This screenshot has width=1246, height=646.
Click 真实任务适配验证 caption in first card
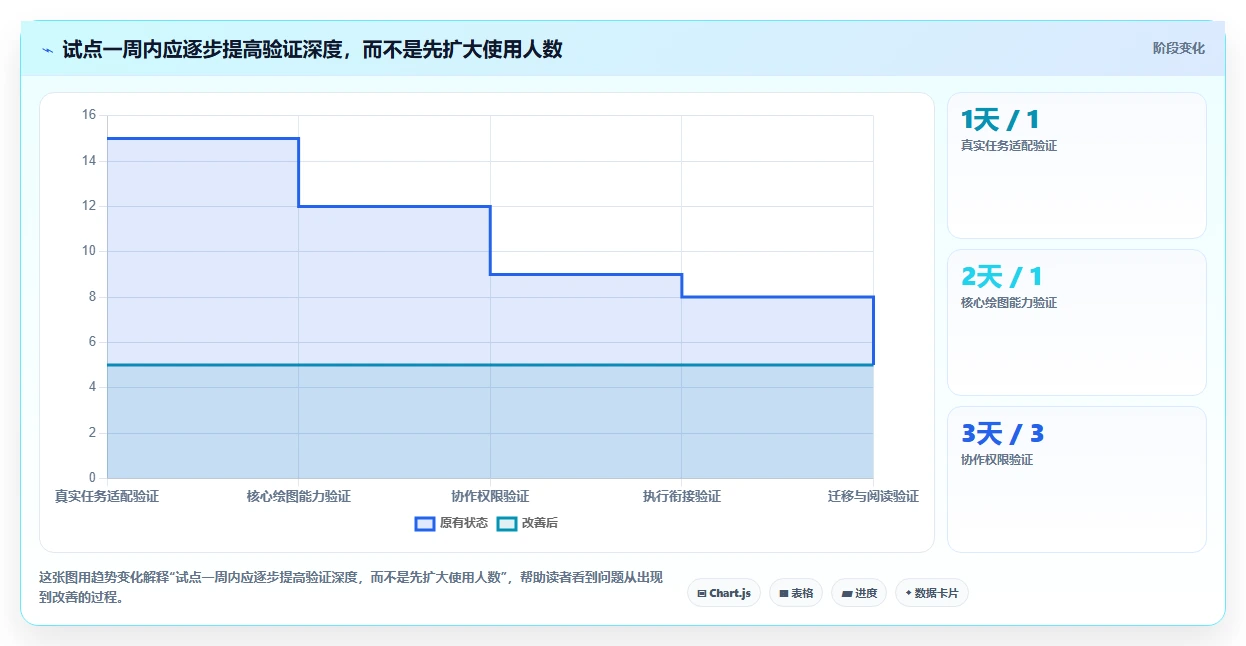[x=1009, y=146]
